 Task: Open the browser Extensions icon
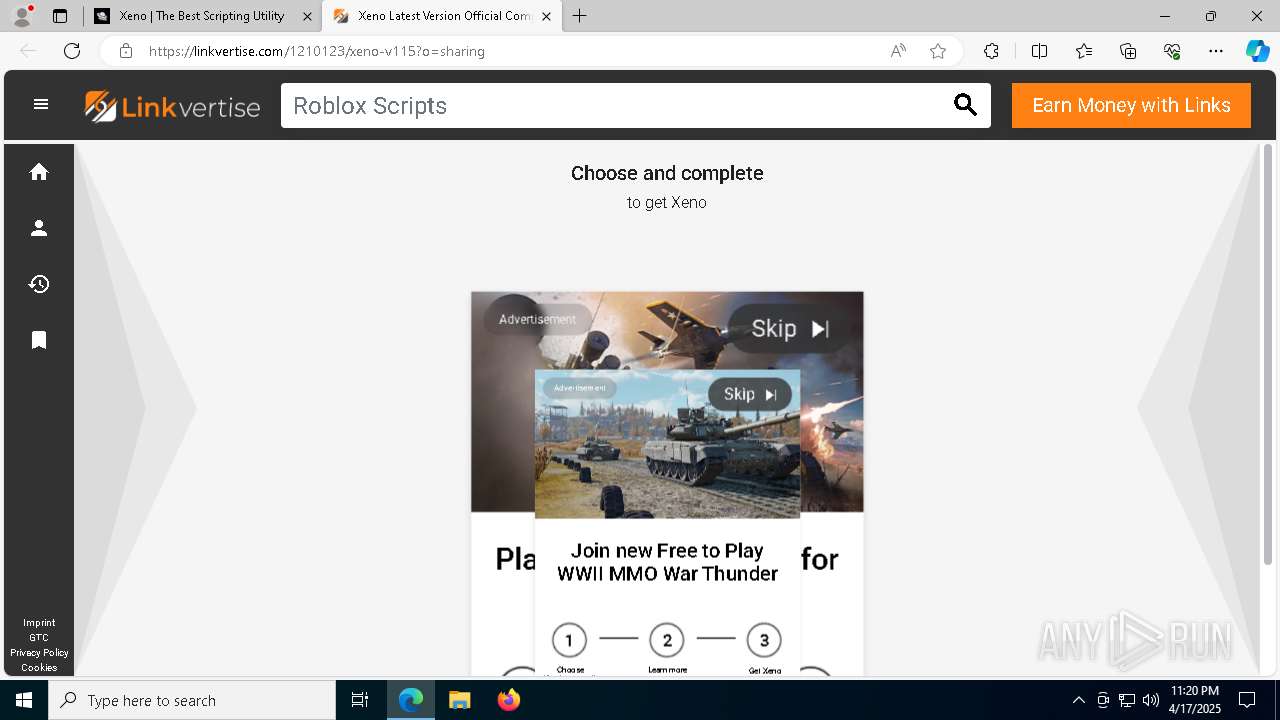tap(991, 51)
